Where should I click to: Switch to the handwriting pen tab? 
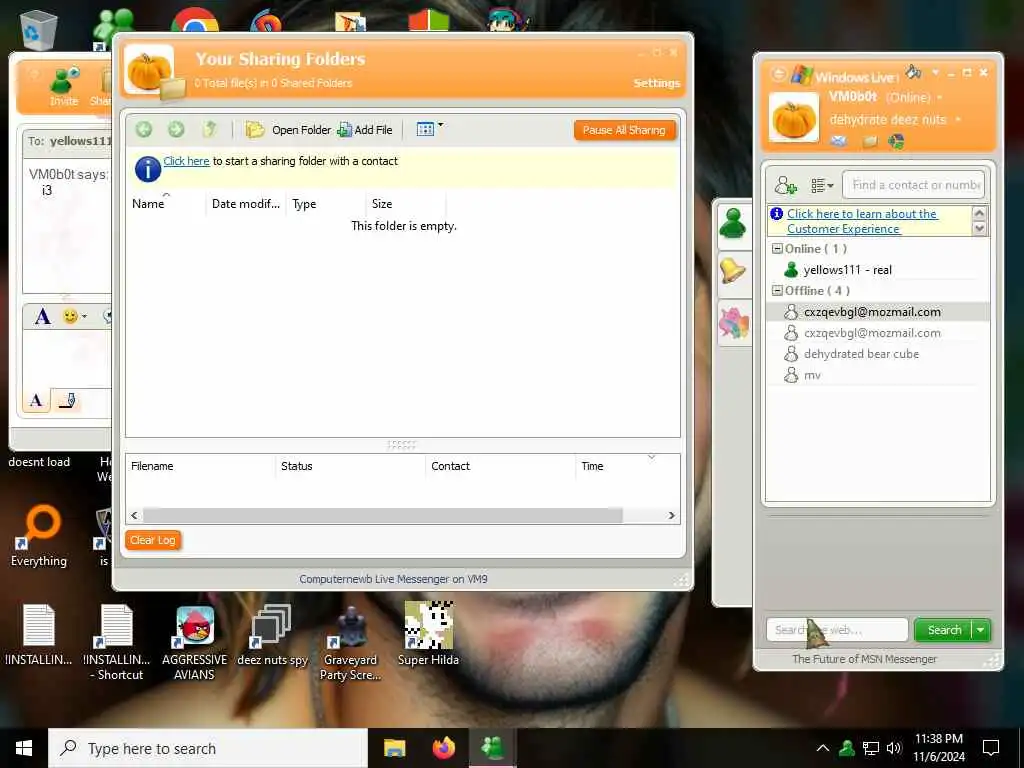click(67, 400)
